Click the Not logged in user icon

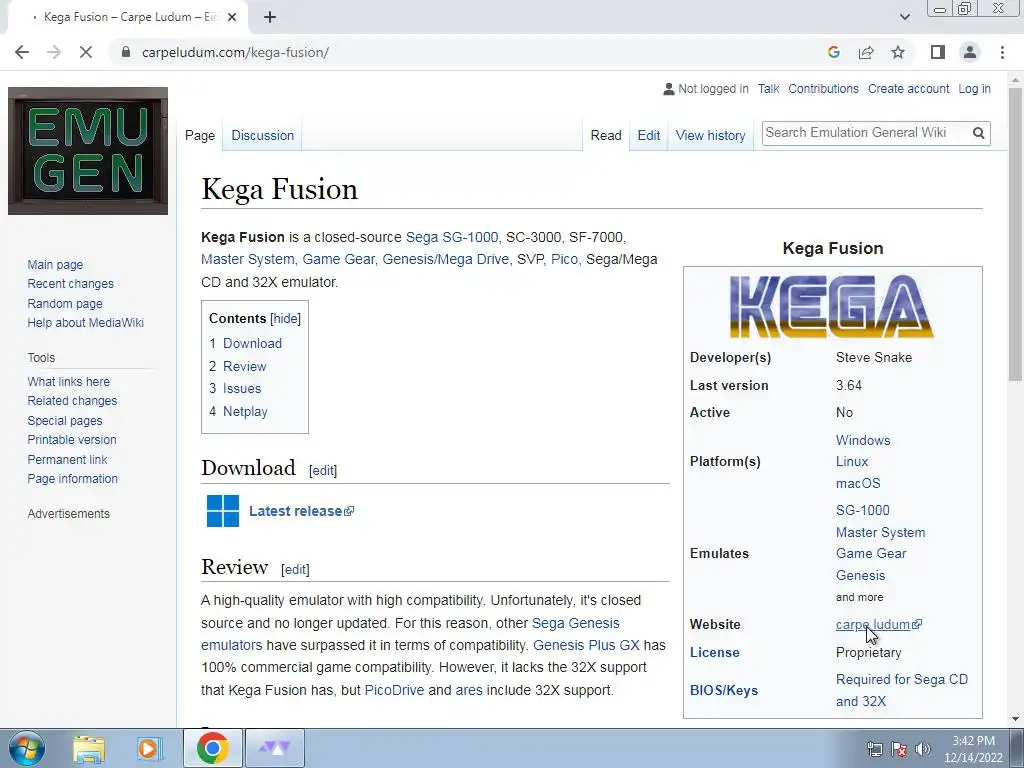tap(668, 89)
